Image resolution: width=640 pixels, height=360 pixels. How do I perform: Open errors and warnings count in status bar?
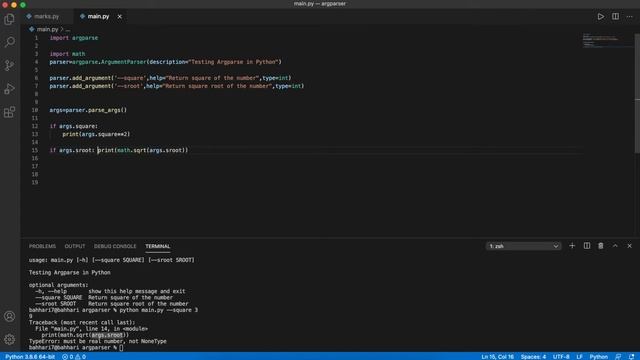[x=74, y=356]
